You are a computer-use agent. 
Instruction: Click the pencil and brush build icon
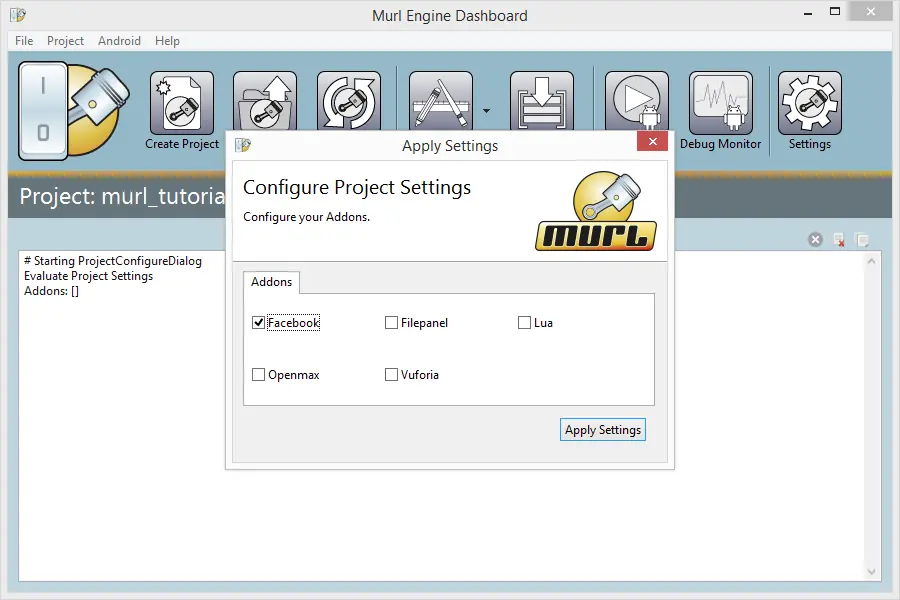tap(441, 102)
